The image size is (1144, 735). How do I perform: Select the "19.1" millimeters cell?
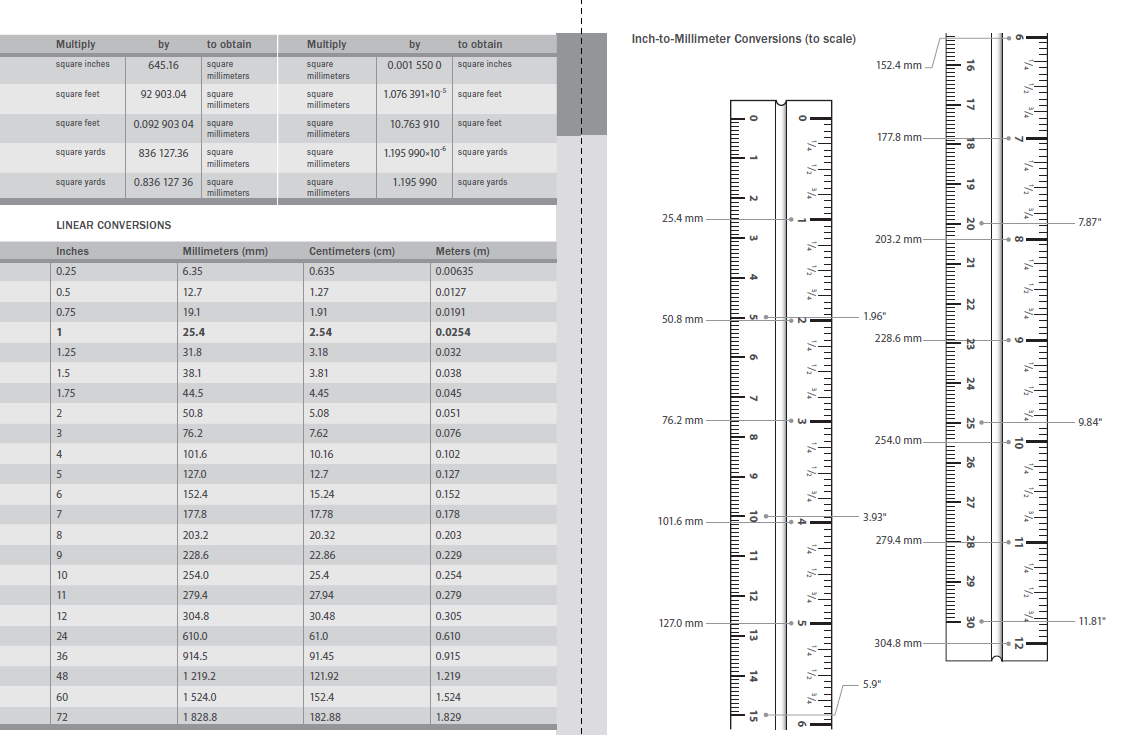pos(191,312)
